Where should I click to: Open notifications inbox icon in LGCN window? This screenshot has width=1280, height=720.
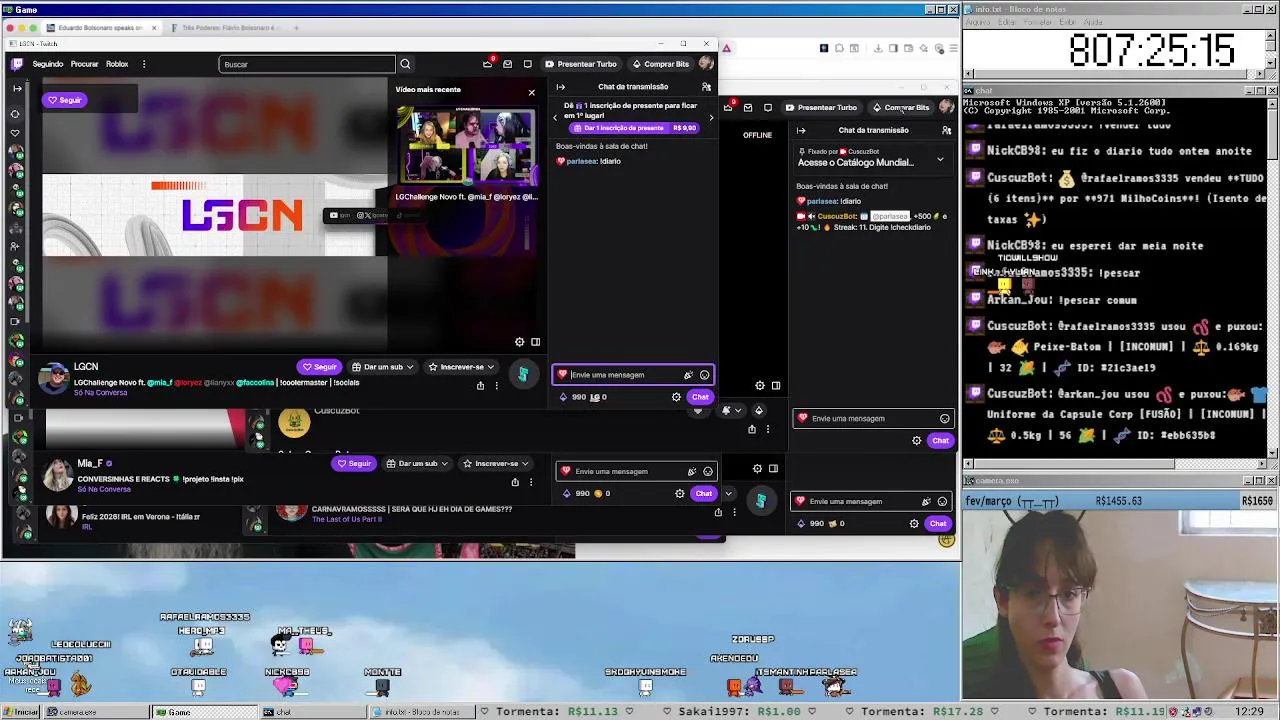pos(507,64)
